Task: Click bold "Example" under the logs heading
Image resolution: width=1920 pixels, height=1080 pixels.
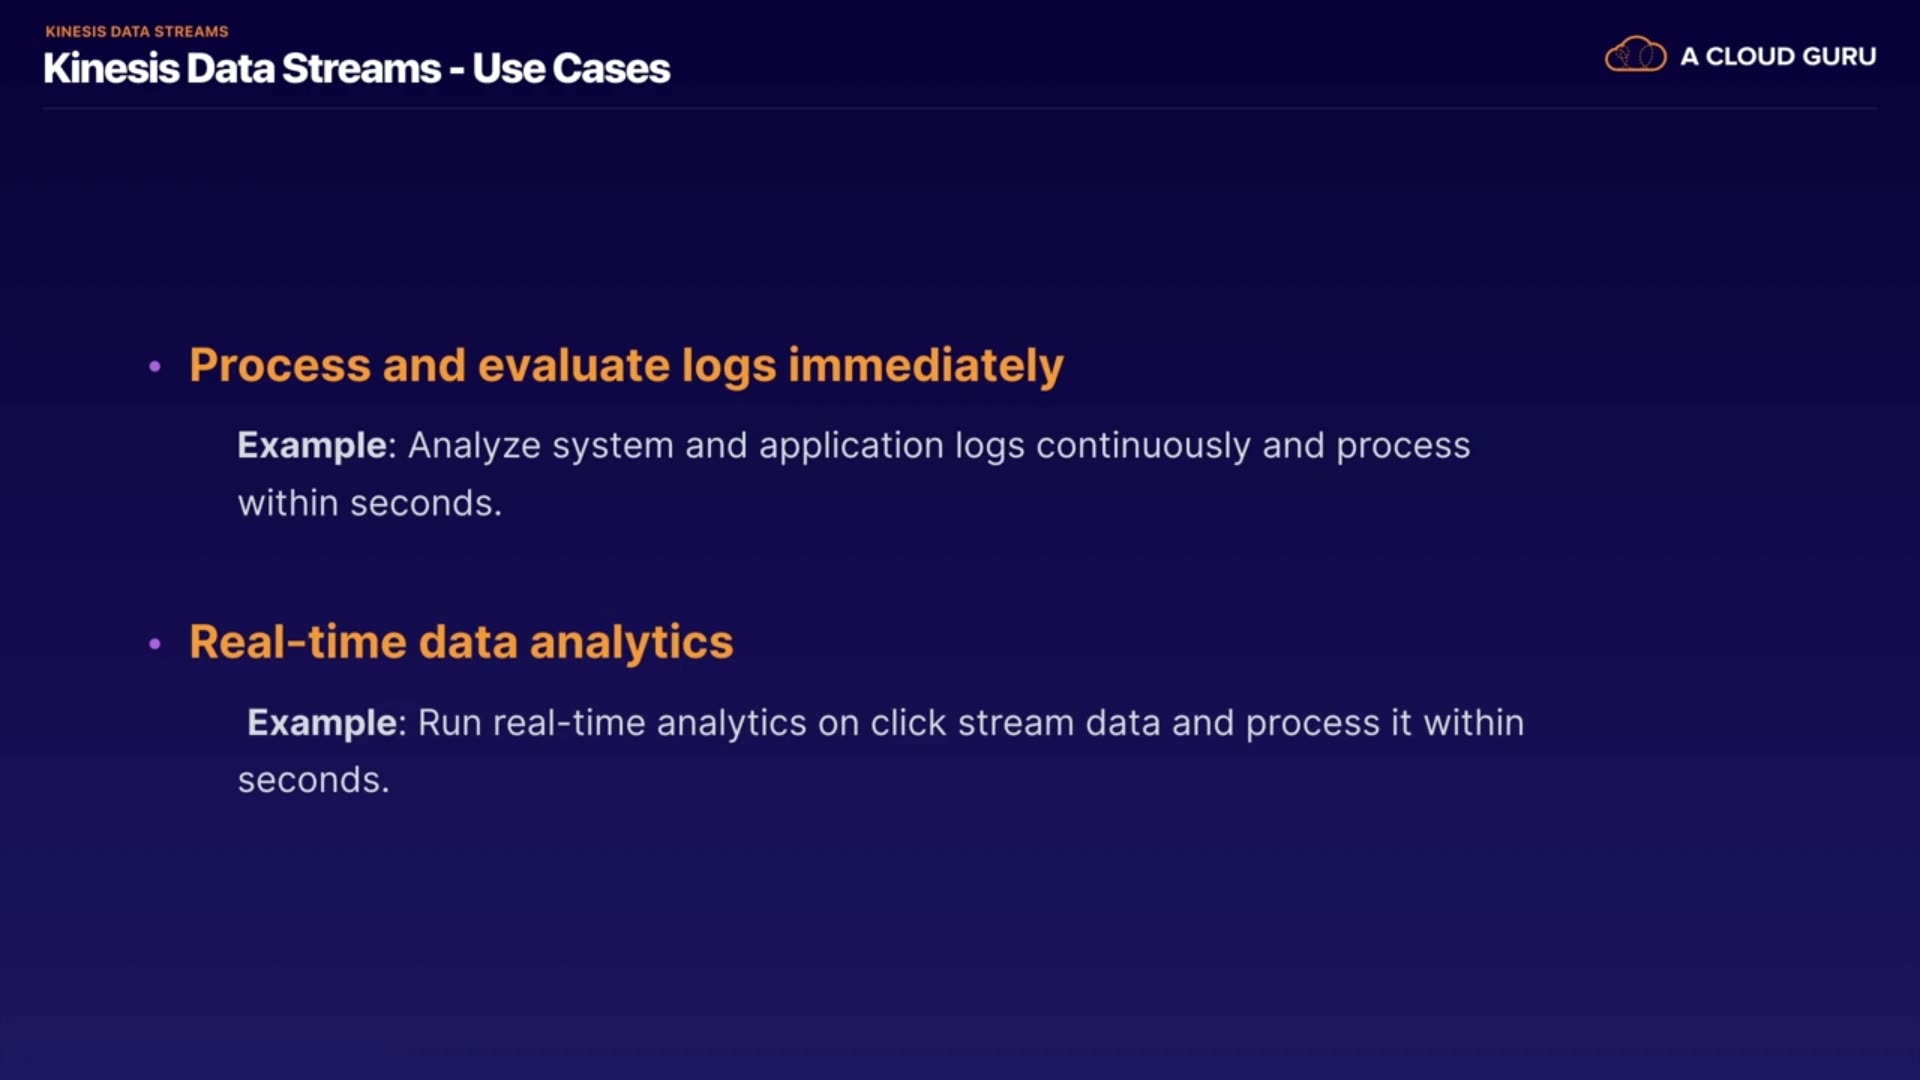Action: coord(312,445)
